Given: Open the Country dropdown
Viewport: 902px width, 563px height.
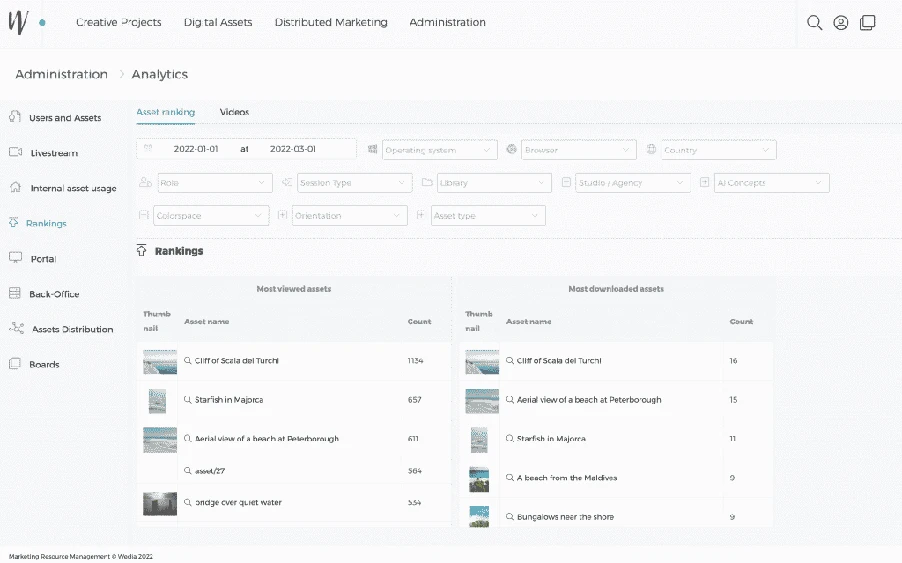Looking at the screenshot, I should point(718,150).
